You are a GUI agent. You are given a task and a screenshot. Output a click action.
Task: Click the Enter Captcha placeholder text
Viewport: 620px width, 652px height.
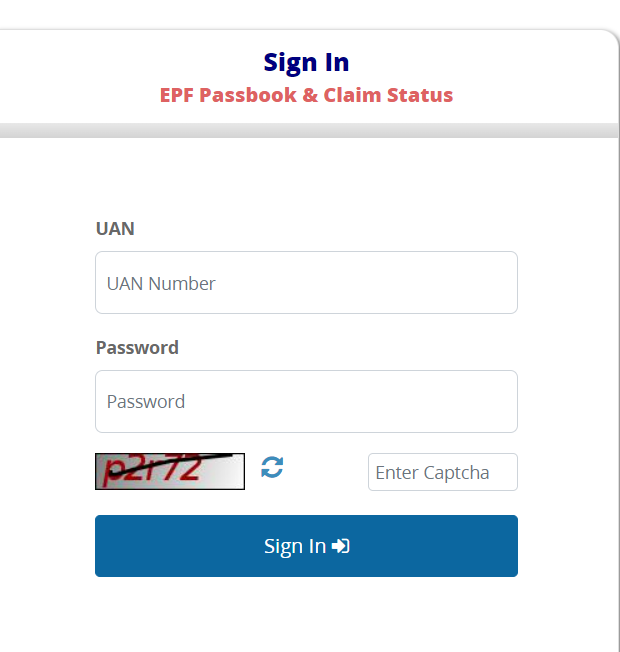432,472
